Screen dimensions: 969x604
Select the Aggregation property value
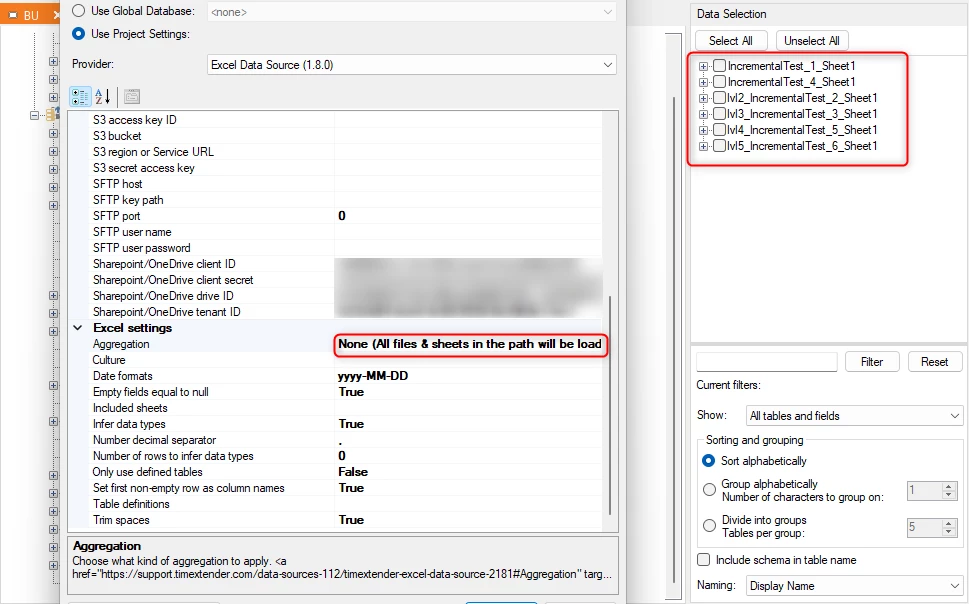pos(470,344)
